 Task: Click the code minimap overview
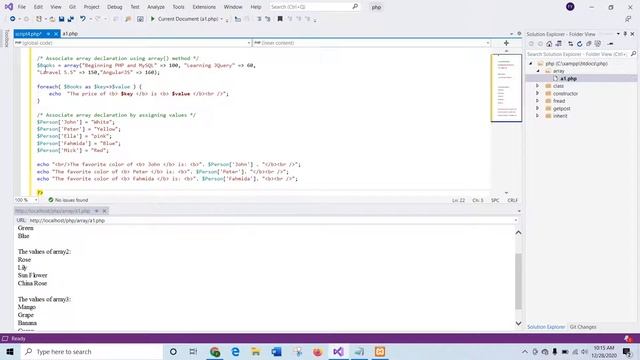[506, 88]
